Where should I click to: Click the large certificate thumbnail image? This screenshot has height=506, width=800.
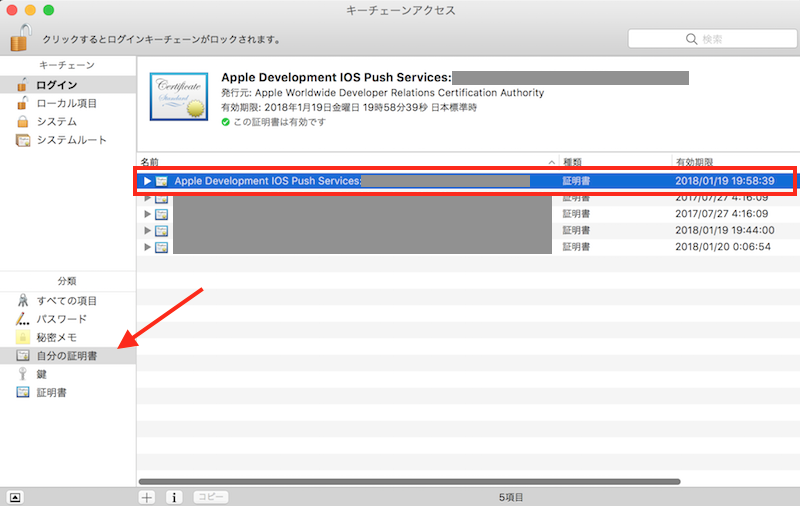[x=179, y=96]
